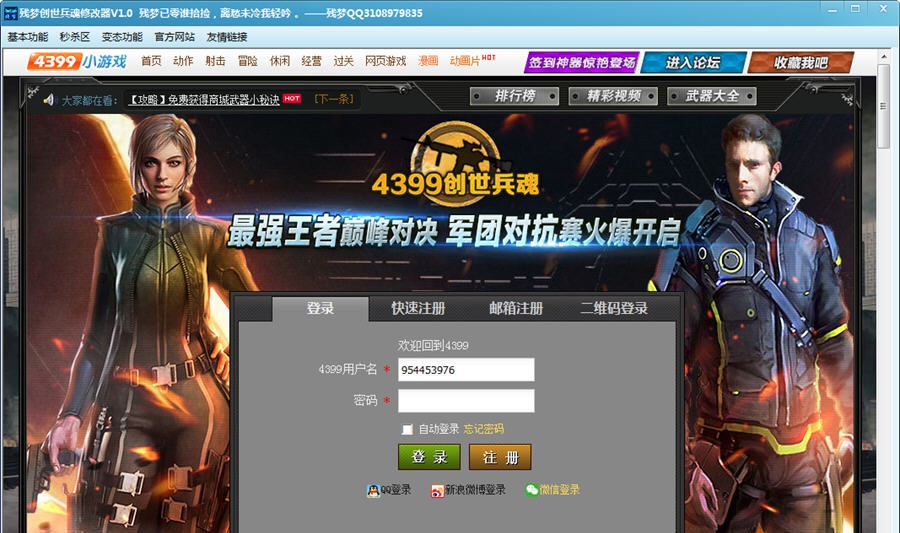Open the 武器大全 button
This screenshot has height=533, width=900.
pos(712,96)
